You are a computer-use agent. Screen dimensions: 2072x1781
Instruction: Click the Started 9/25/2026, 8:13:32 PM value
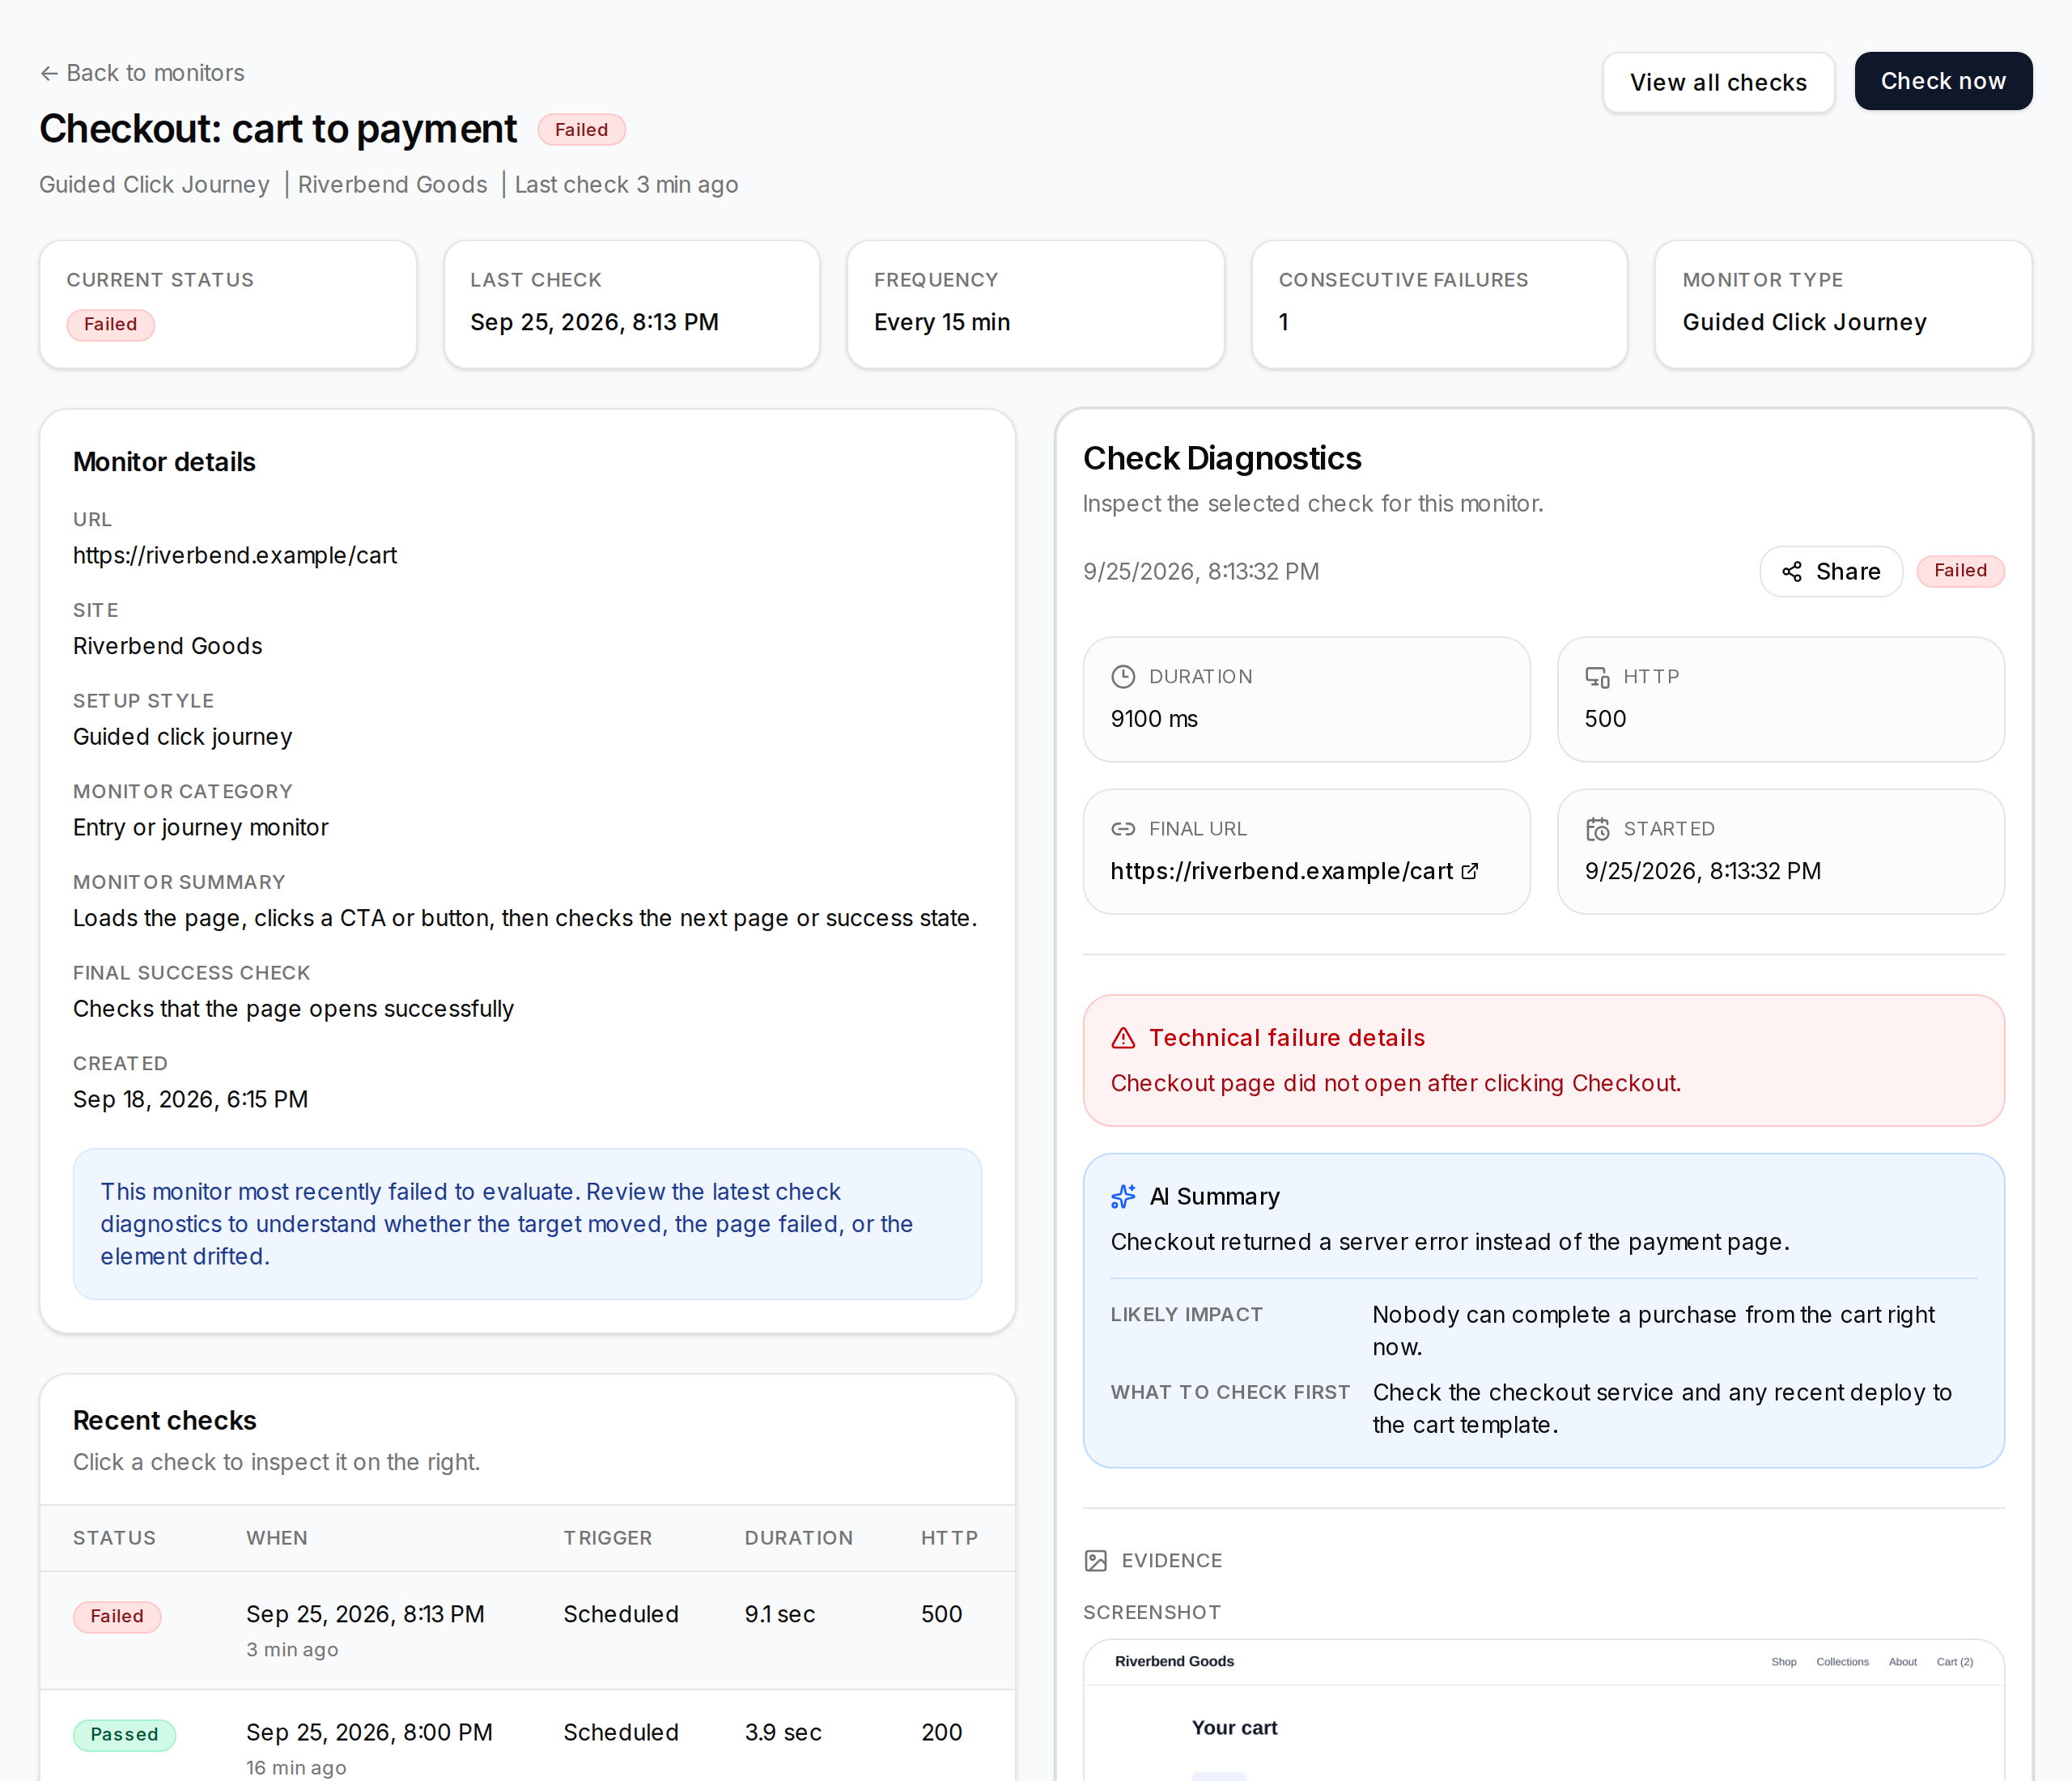[1702, 871]
